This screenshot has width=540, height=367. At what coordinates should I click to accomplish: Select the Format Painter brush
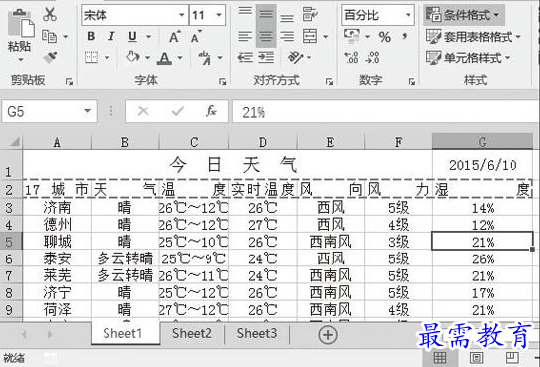[50, 57]
